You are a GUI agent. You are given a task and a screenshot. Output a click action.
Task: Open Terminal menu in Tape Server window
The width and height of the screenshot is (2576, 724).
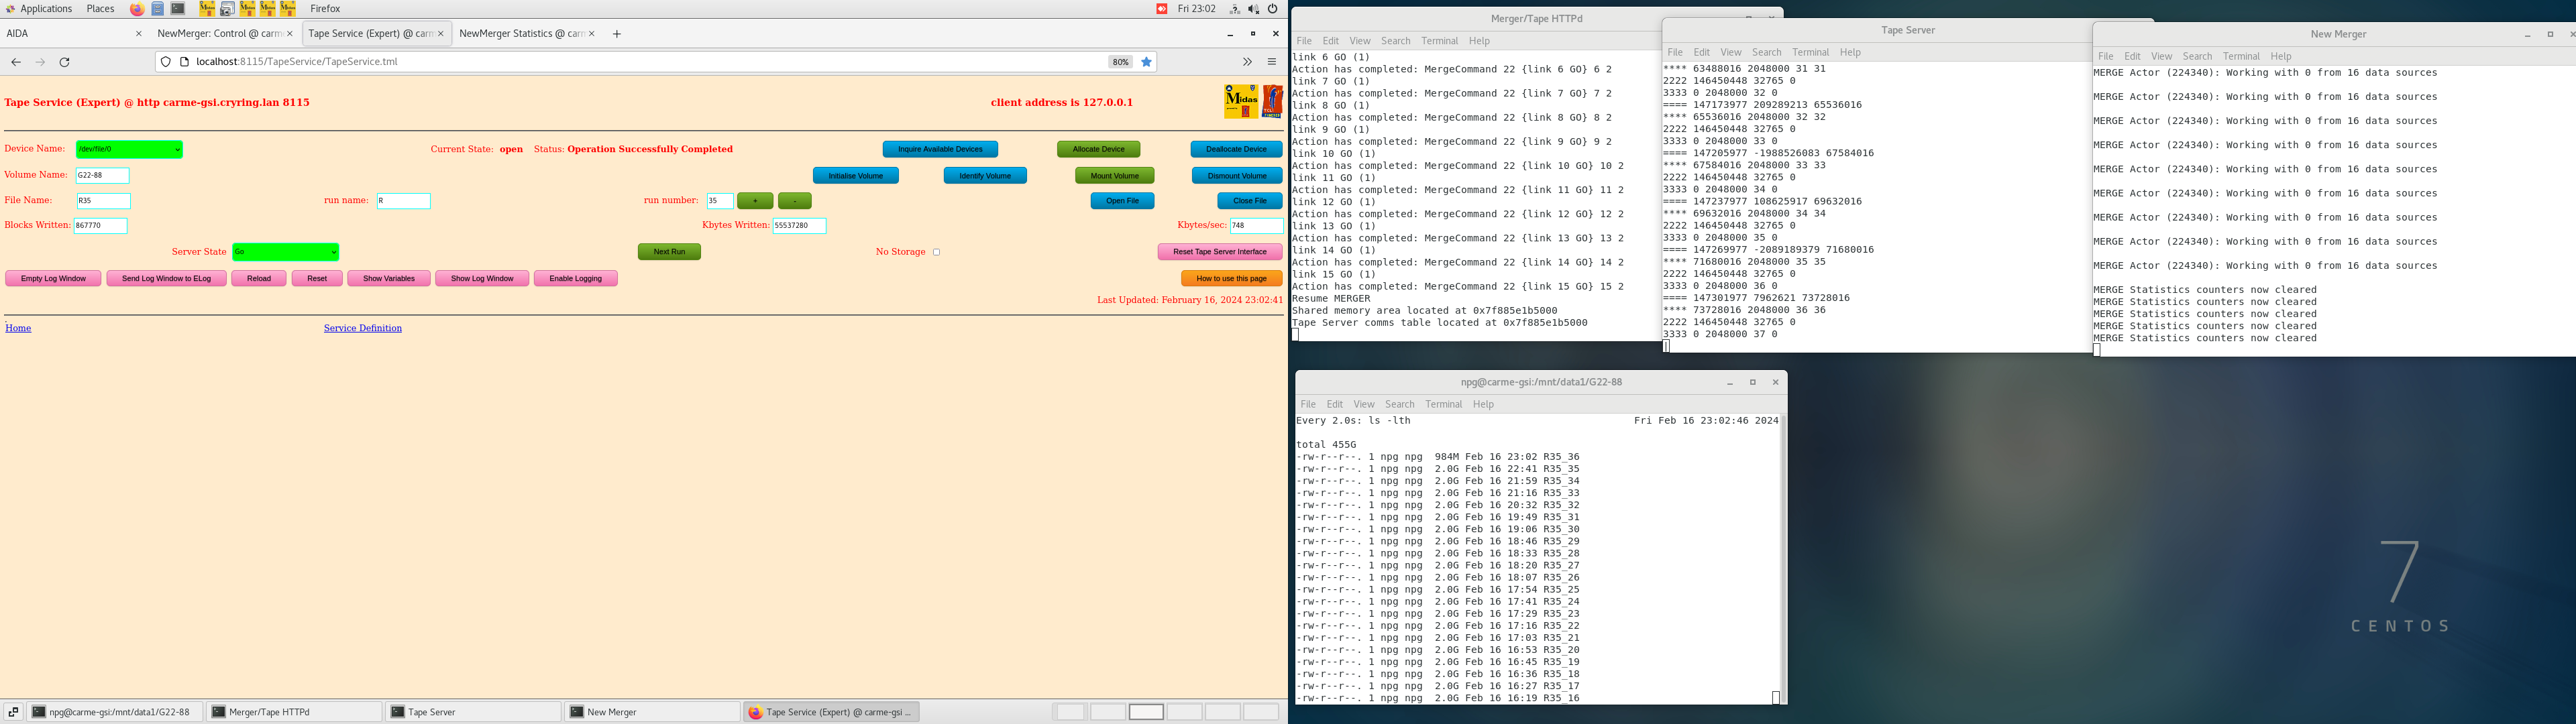point(1810,52)
